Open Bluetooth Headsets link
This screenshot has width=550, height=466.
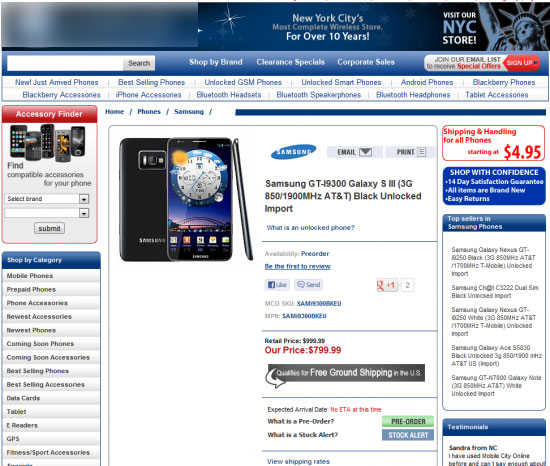tap(229, 95)
